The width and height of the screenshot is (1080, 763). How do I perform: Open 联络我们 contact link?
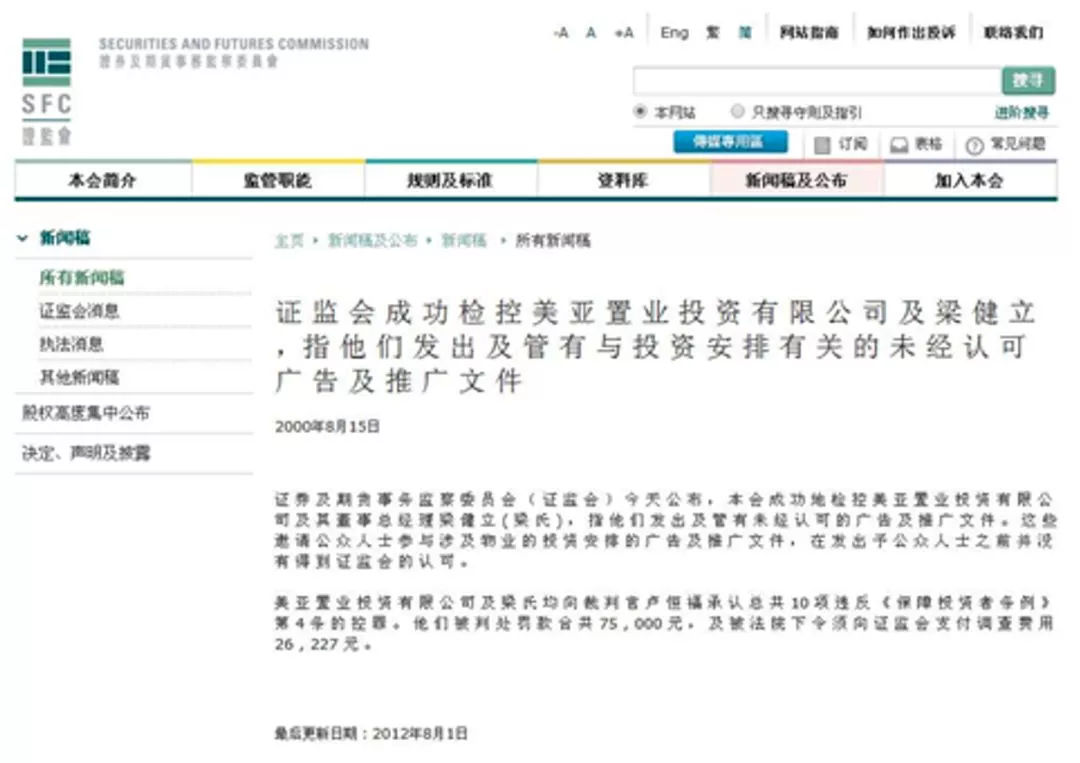pyautogui.click(x=1013, y=32)
